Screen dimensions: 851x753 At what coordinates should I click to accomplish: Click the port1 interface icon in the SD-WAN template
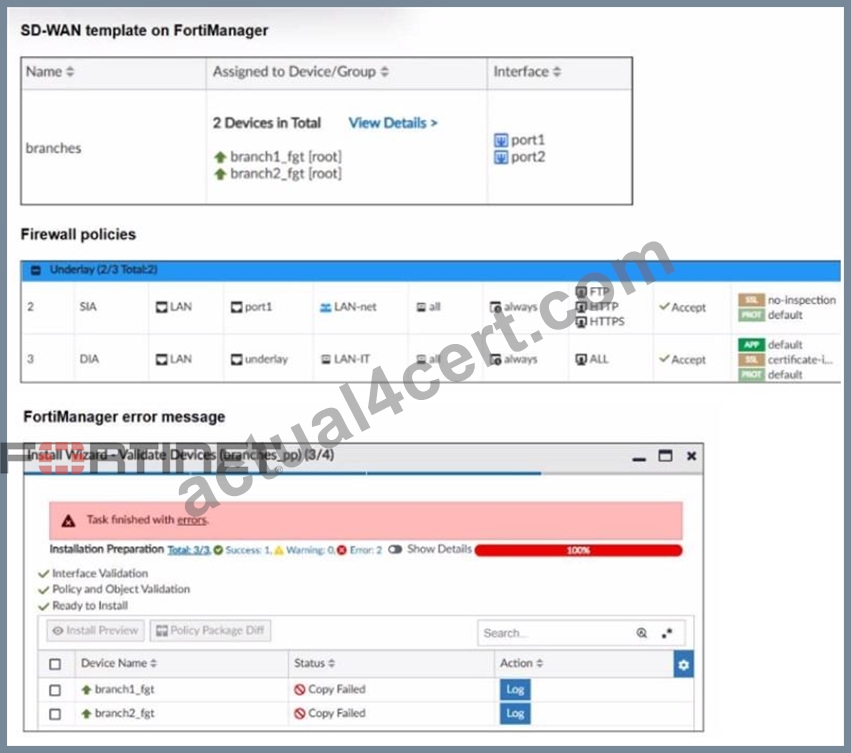point(500,141)
